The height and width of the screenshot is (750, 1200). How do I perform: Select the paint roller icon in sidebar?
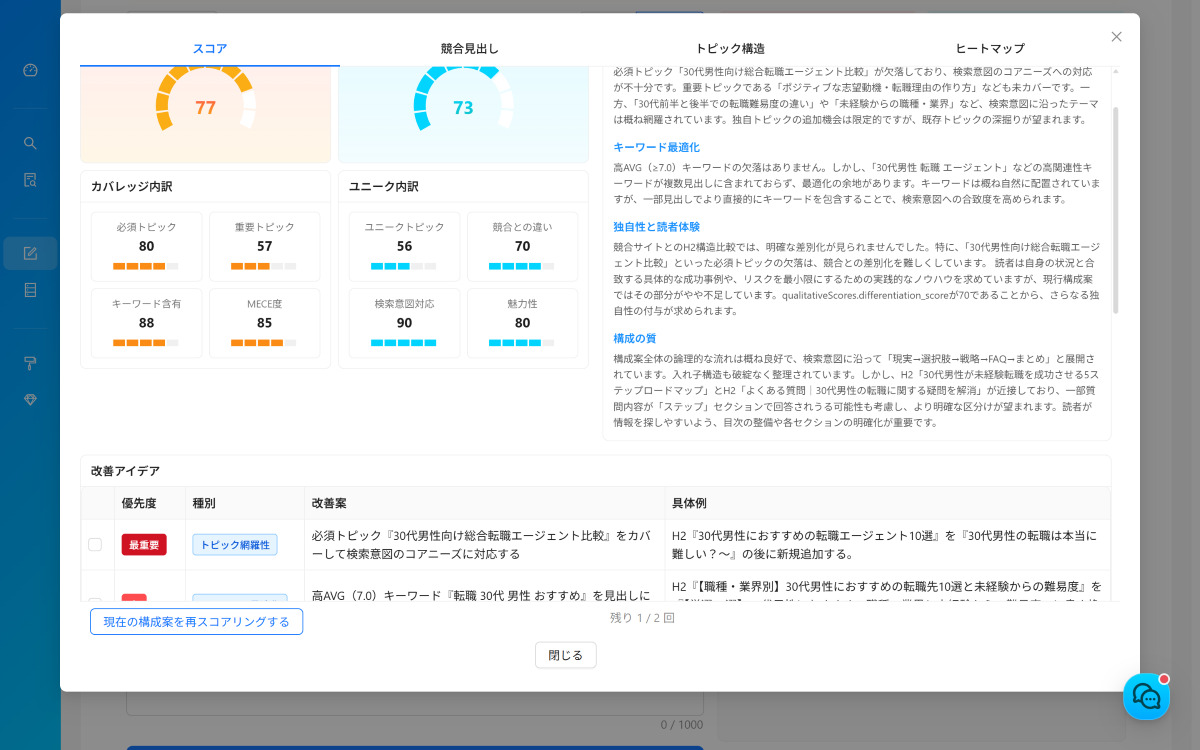[x=30, y=362]
